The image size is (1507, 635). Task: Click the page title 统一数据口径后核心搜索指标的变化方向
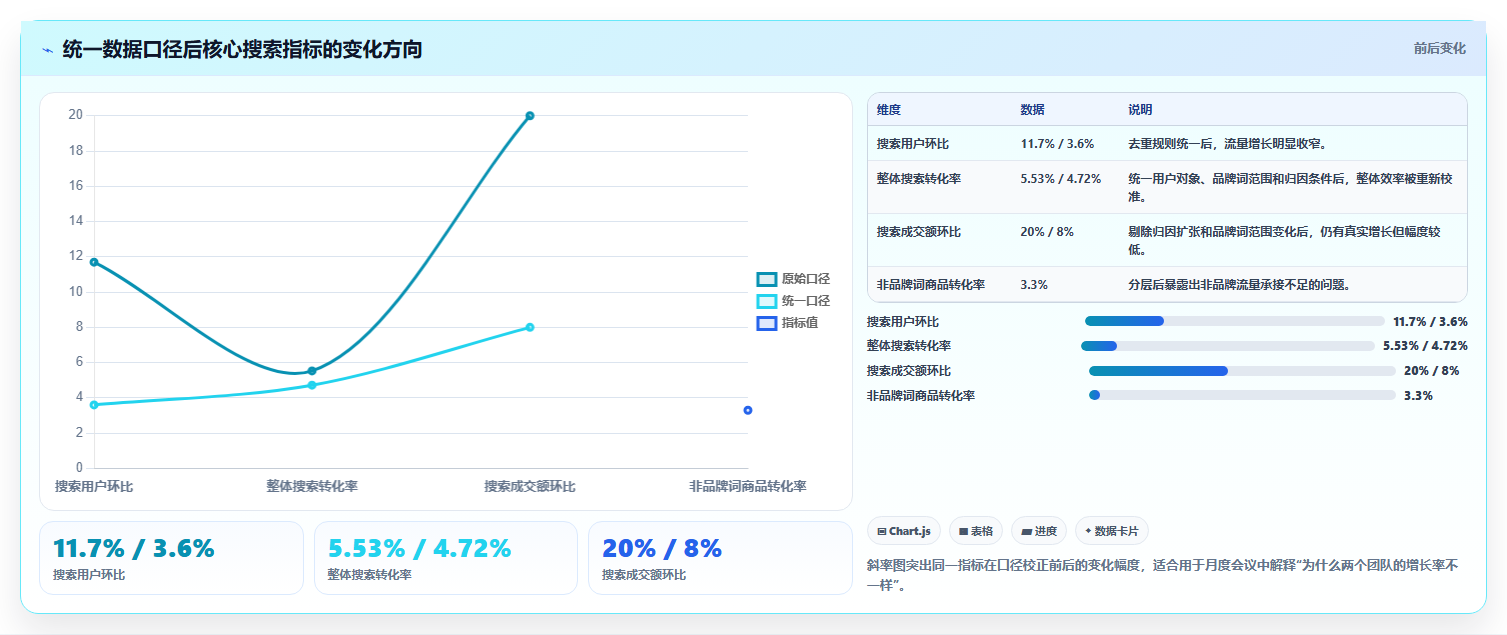tap(242, 49)
